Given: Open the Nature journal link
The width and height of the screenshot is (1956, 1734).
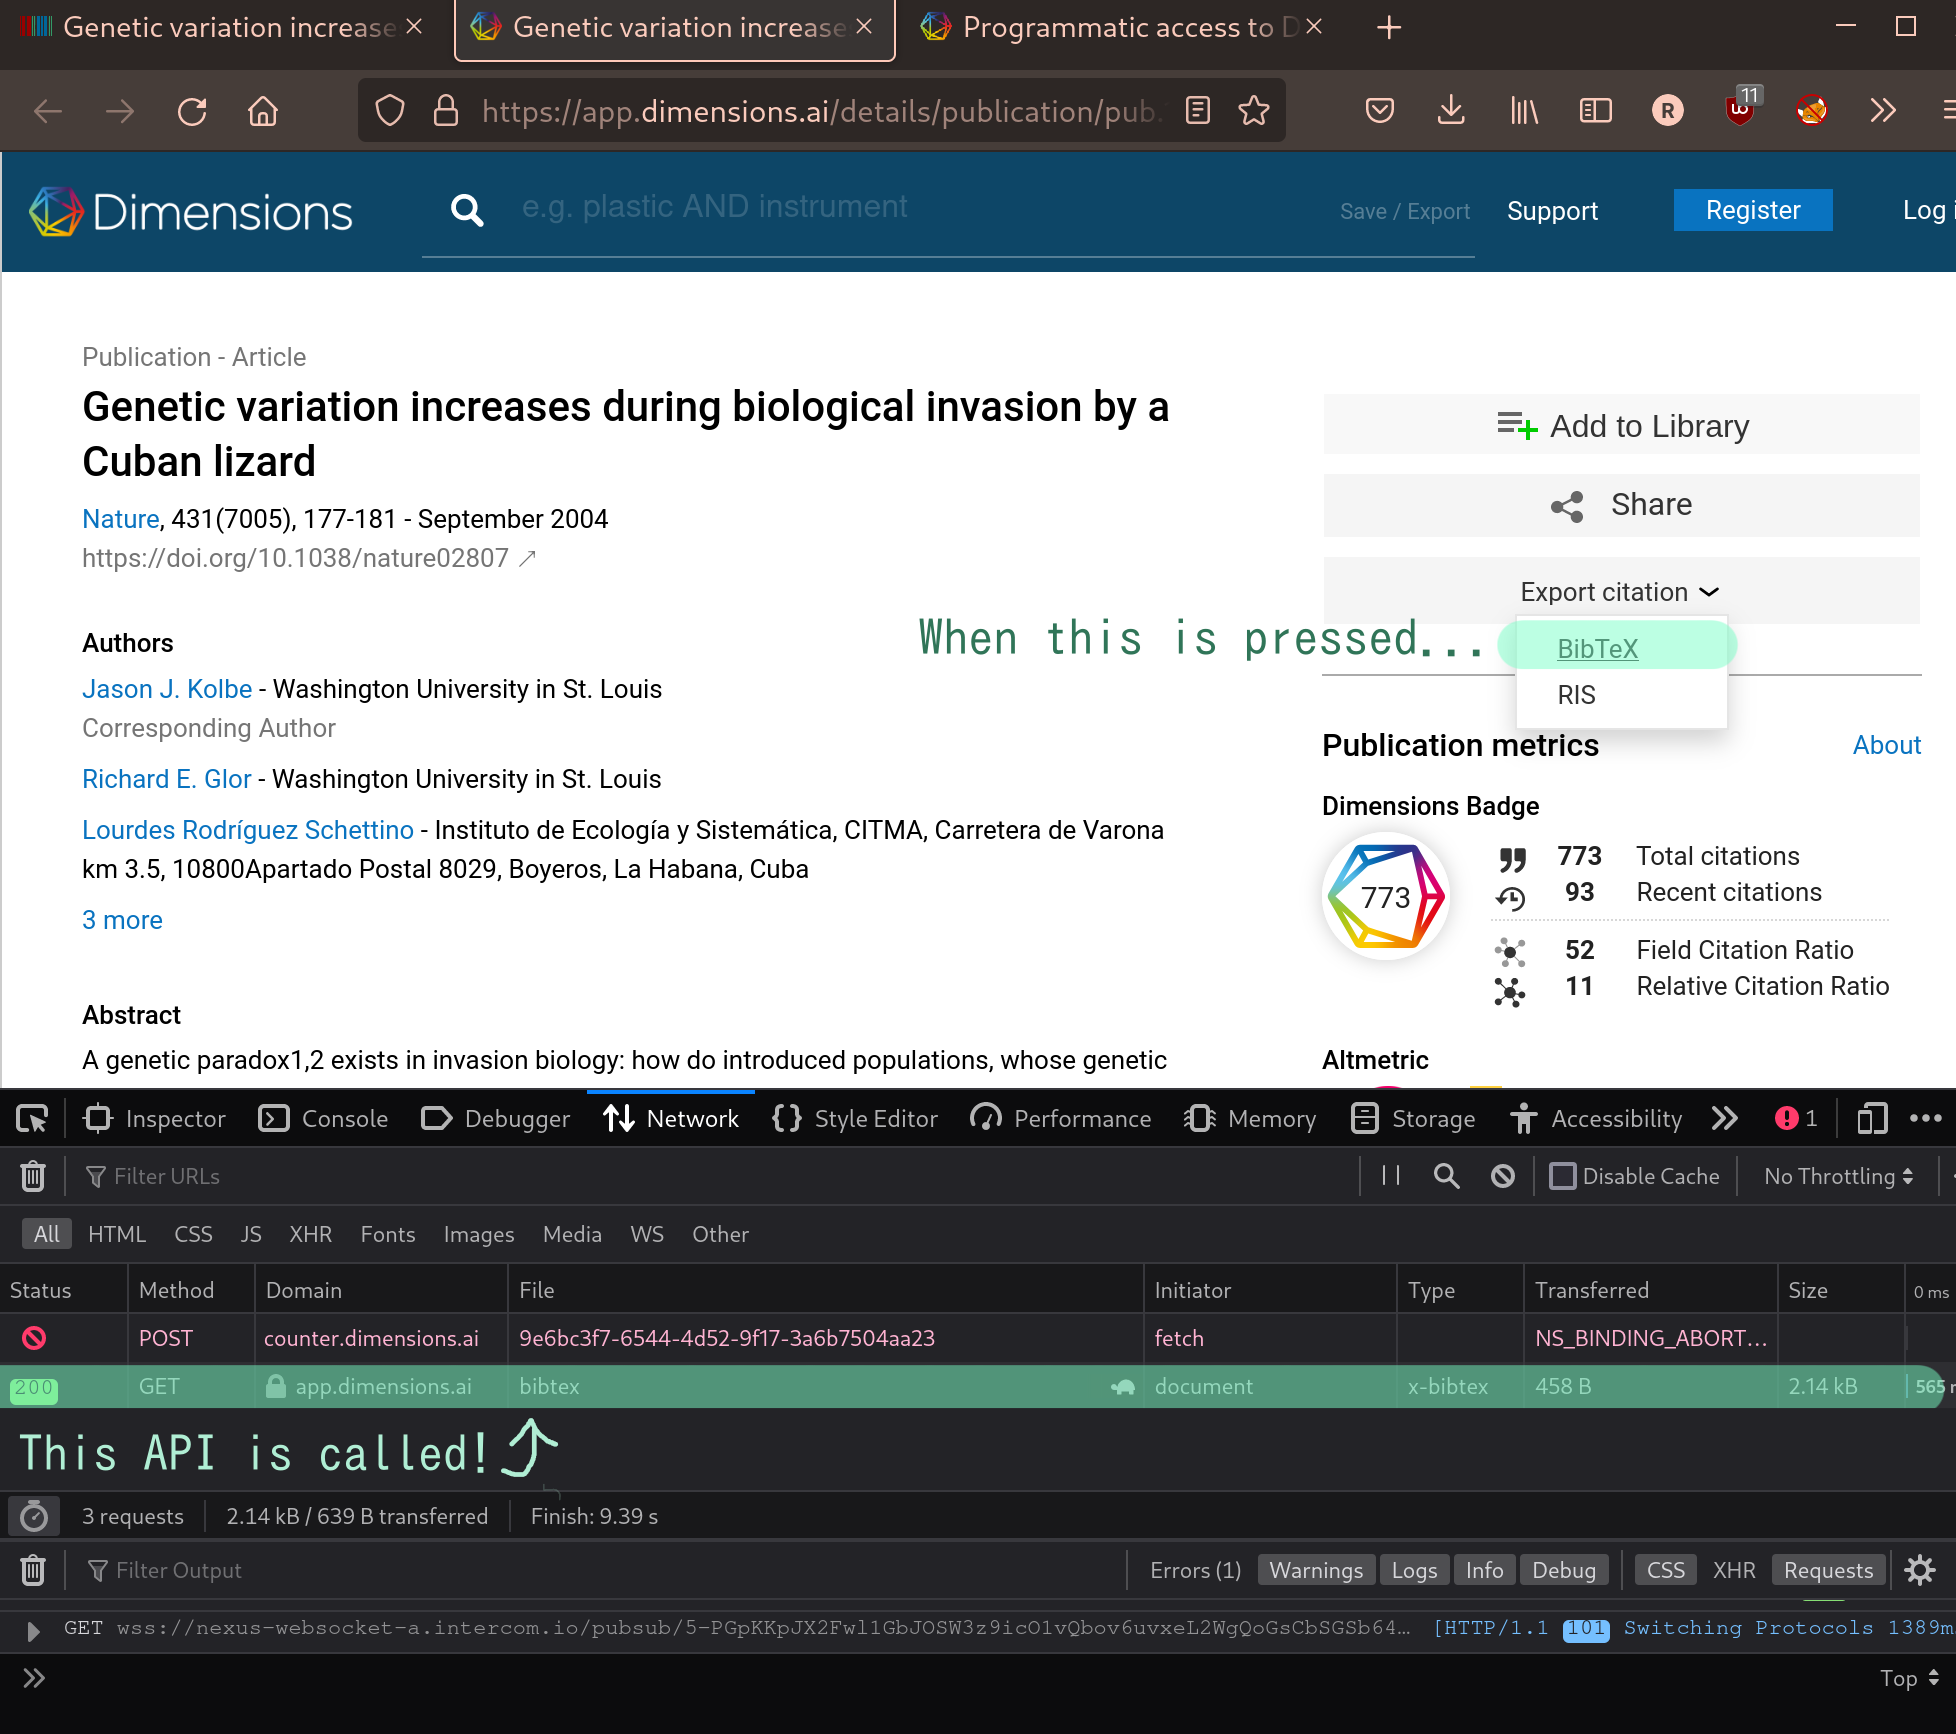Looking at the screenshot, I should click(120, 519).
